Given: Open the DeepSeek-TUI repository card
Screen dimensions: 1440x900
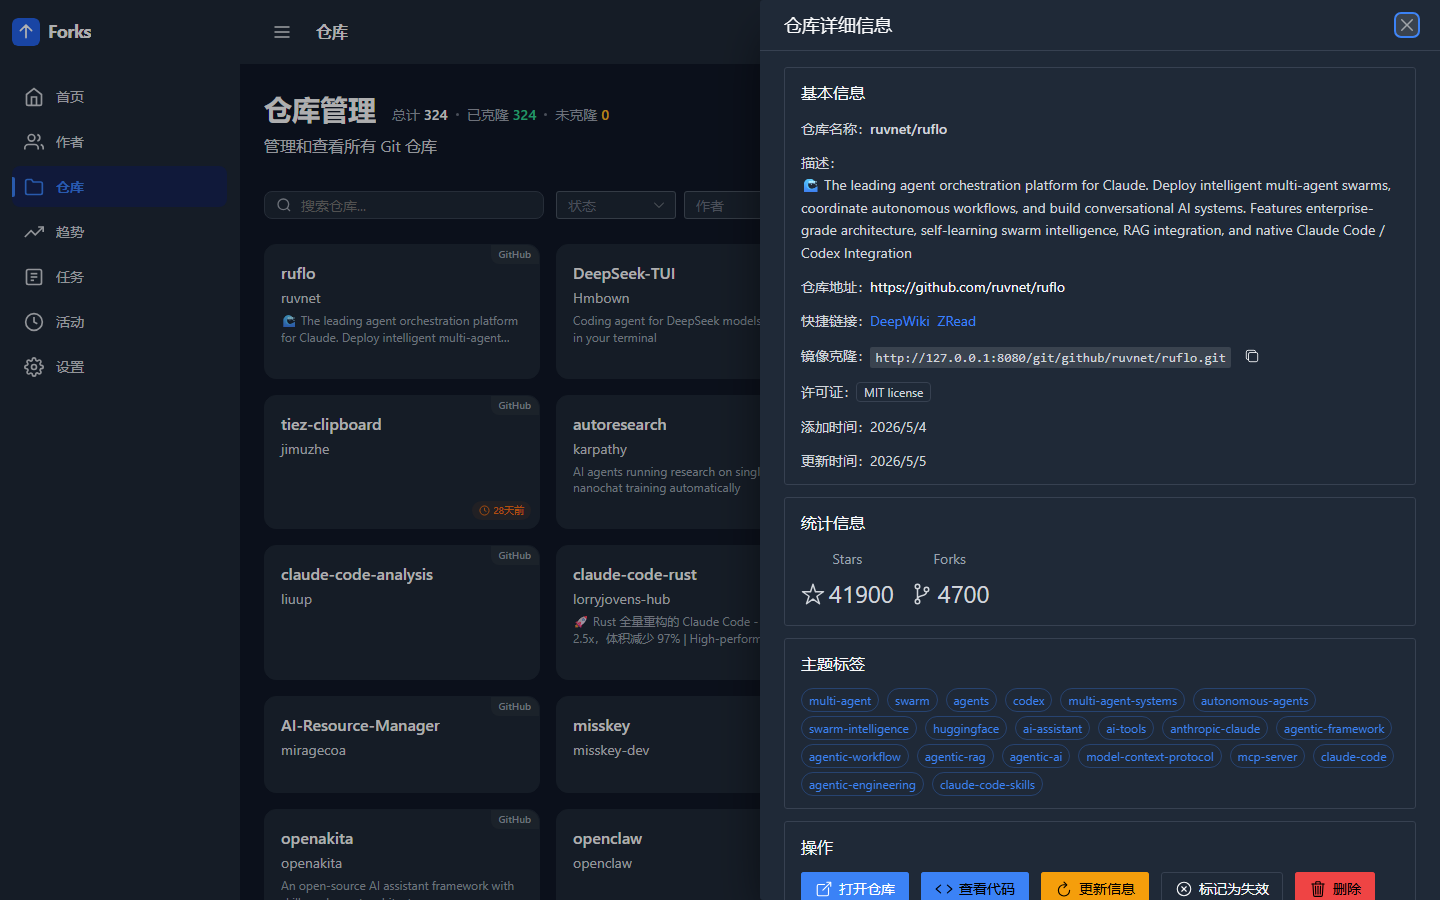Looking at the screenshot, I should coord(658,311).
